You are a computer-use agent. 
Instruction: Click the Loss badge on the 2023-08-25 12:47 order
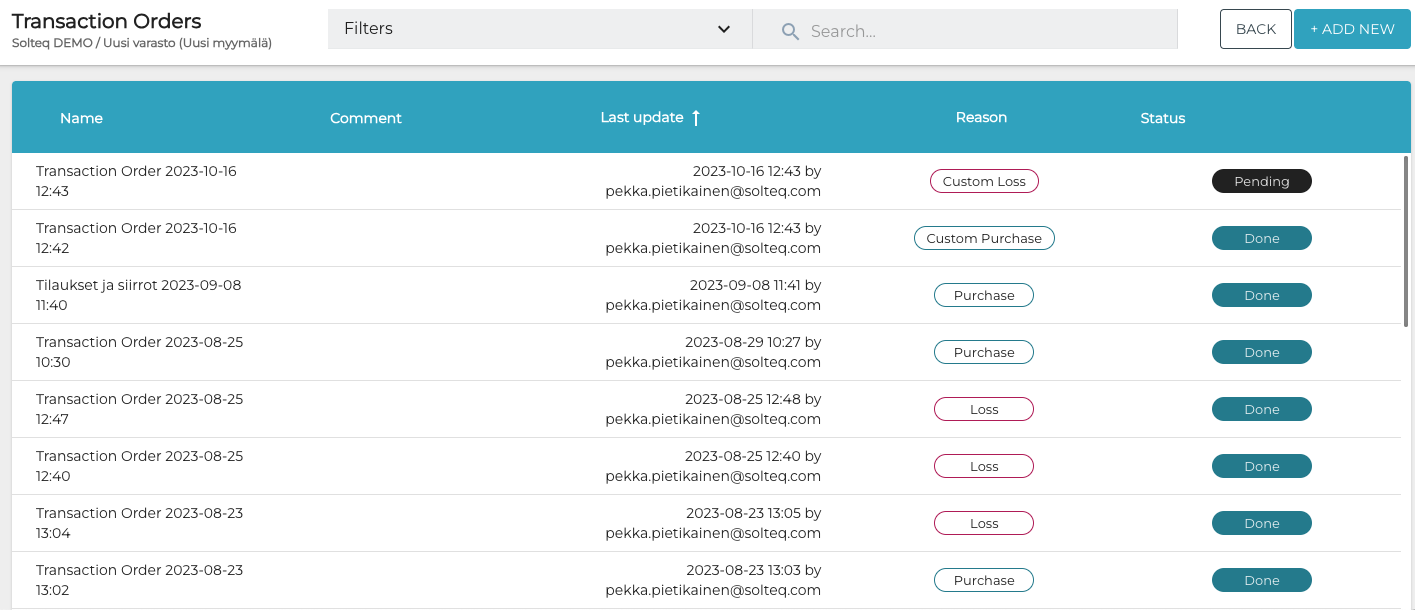[x=984, y=409]
